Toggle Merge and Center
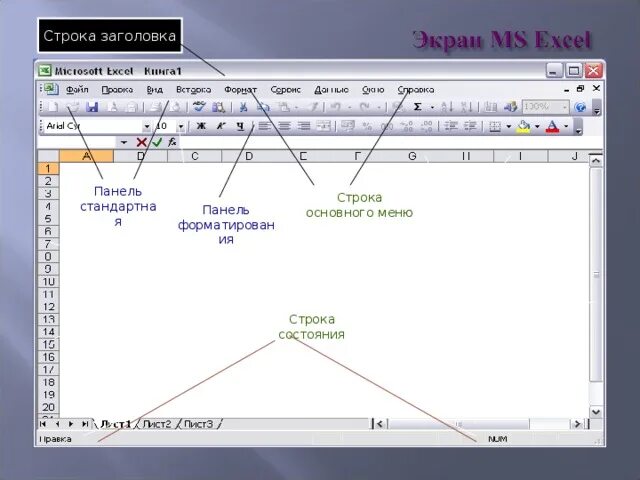The image size is (640, 480). coord(323,126)
